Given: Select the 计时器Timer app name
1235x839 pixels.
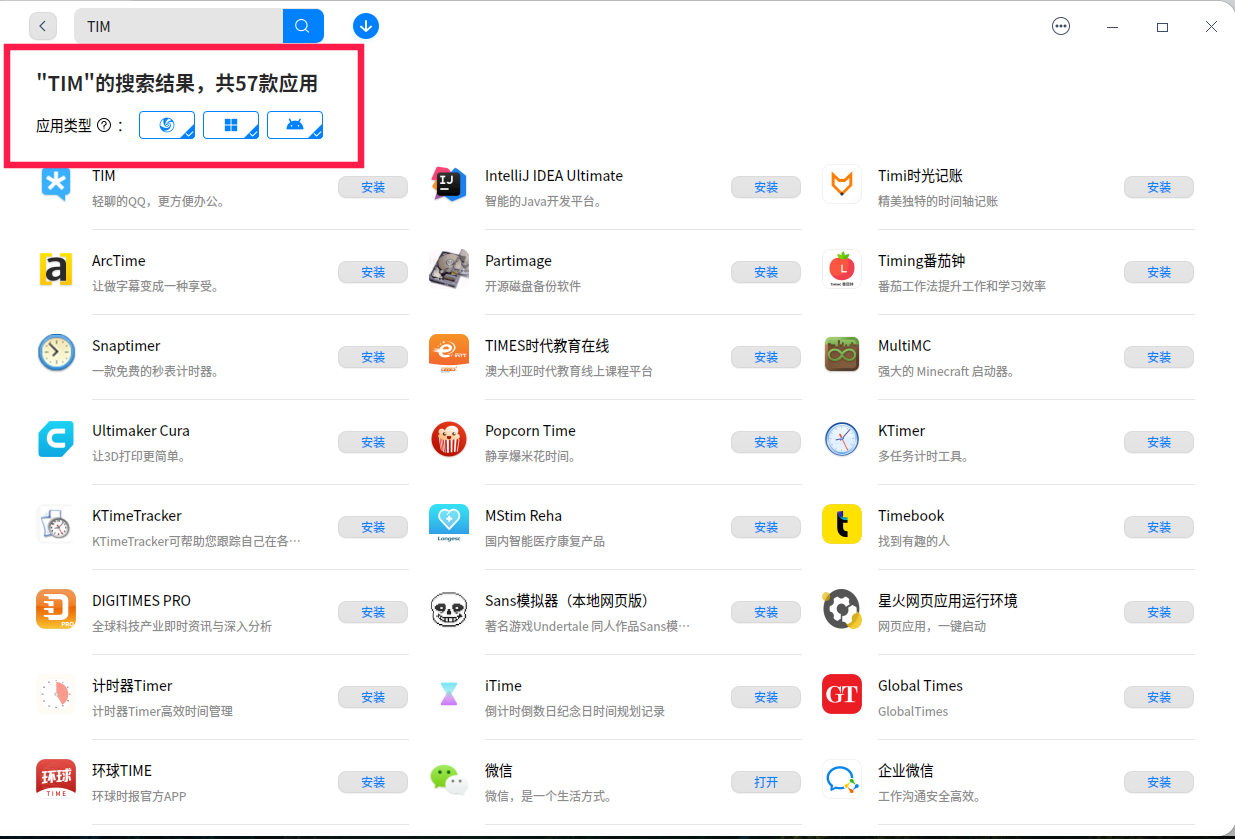Looking at the screenshot, I should pyautogui.click(x=132, y=686).
